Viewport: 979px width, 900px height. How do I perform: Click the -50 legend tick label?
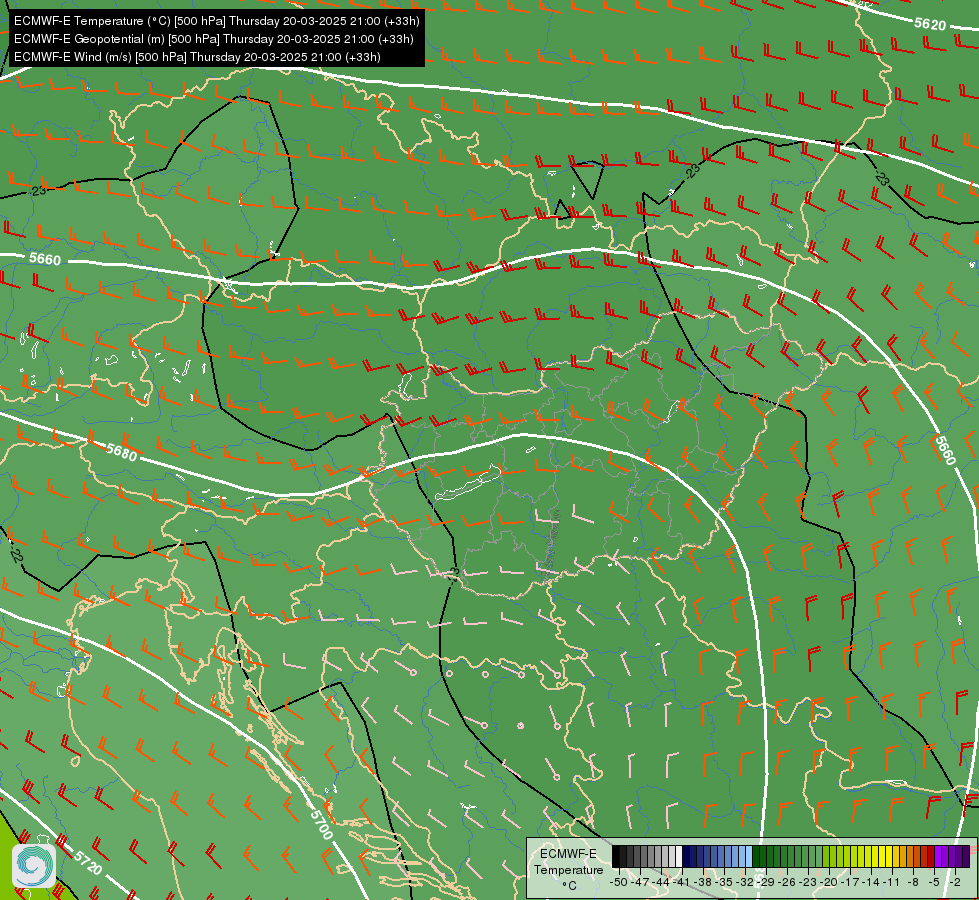[x=619, y=882]
